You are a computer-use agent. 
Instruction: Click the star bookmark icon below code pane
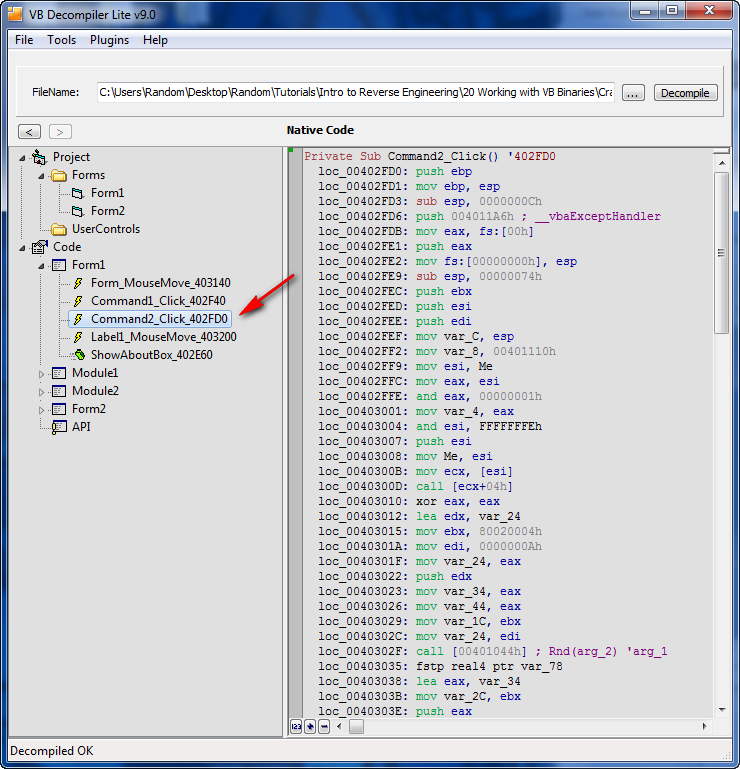[x=310, y=726]
